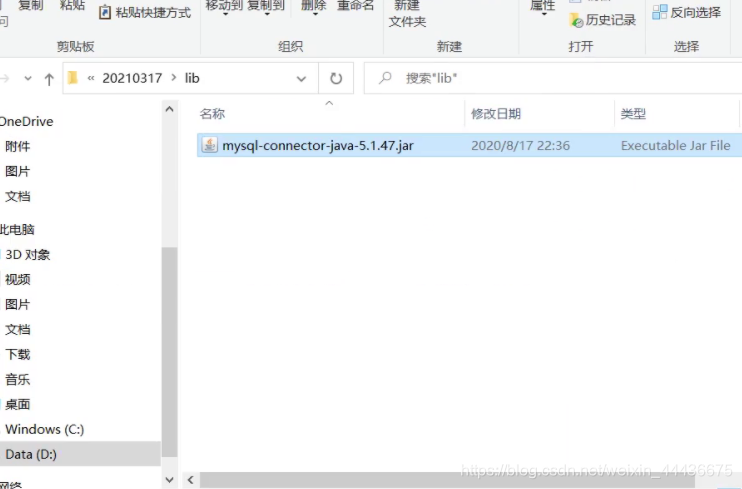Click the Delete dropdown arrow
Screen dimensions: 742x489
[315, 14]
